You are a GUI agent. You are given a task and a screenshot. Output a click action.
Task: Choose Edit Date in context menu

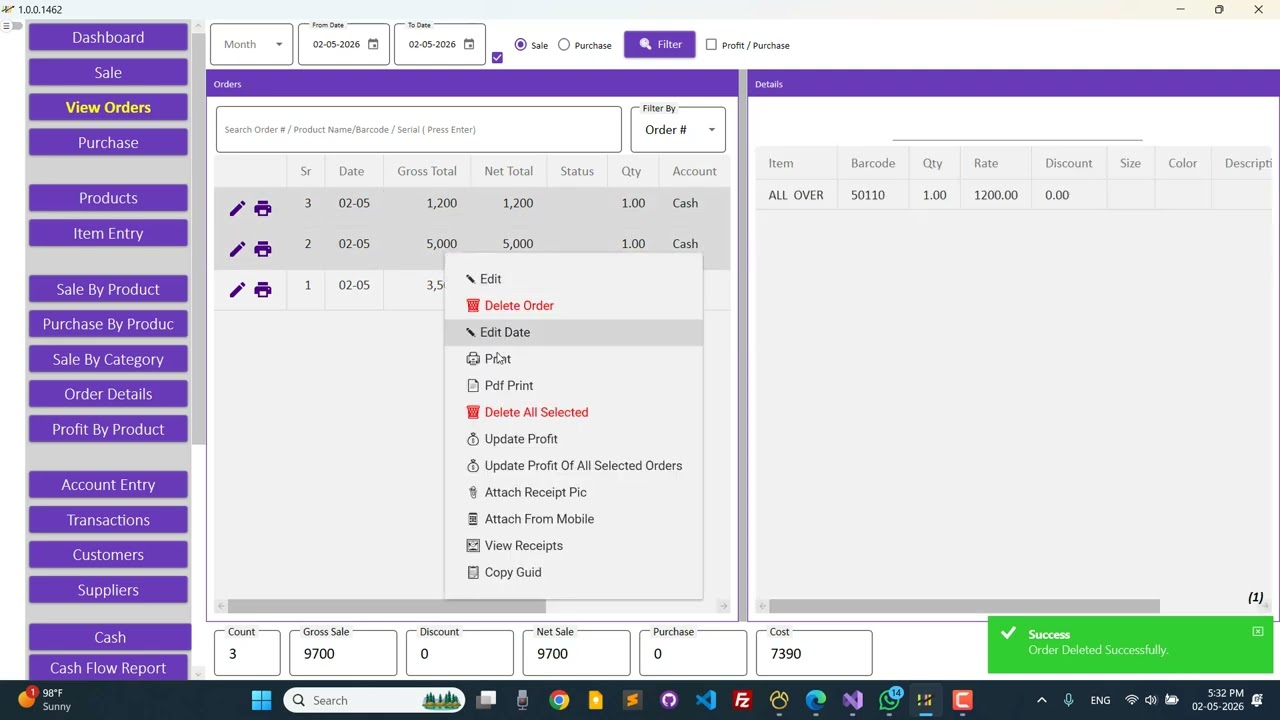pyautogui.click(x=574, y=332)
